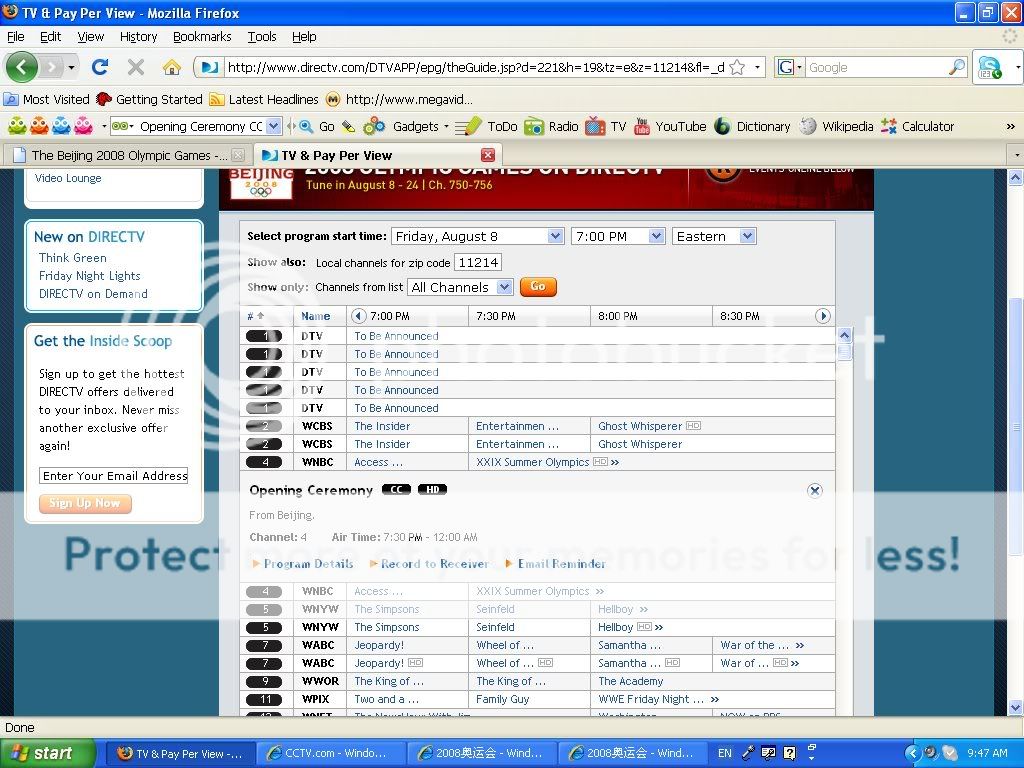This screenshot has height=768, width=1024.
Task: Stop page loading via the X icon
Action: click(136, 67)
